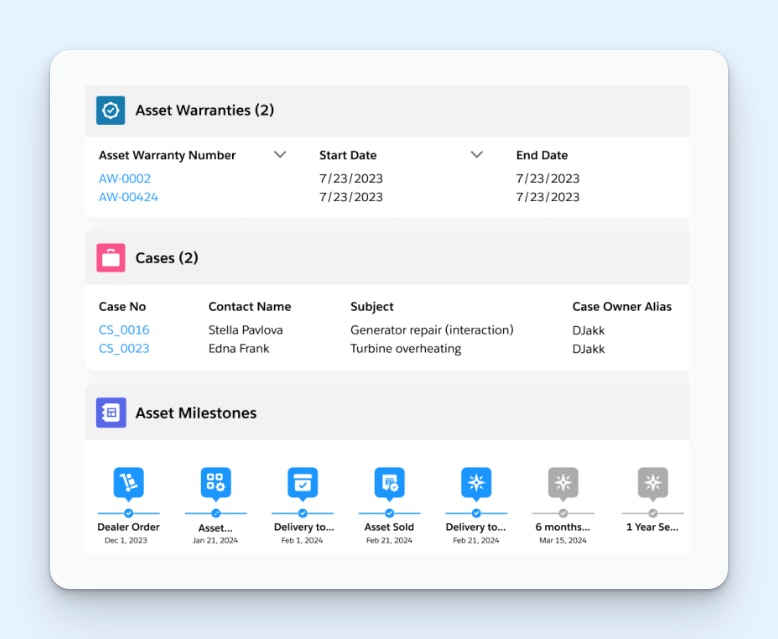Select the Feb 21, 2024 Delivery to milestone icon
The width and height of the screenshot is (778, 639).
tap(476, 483)
